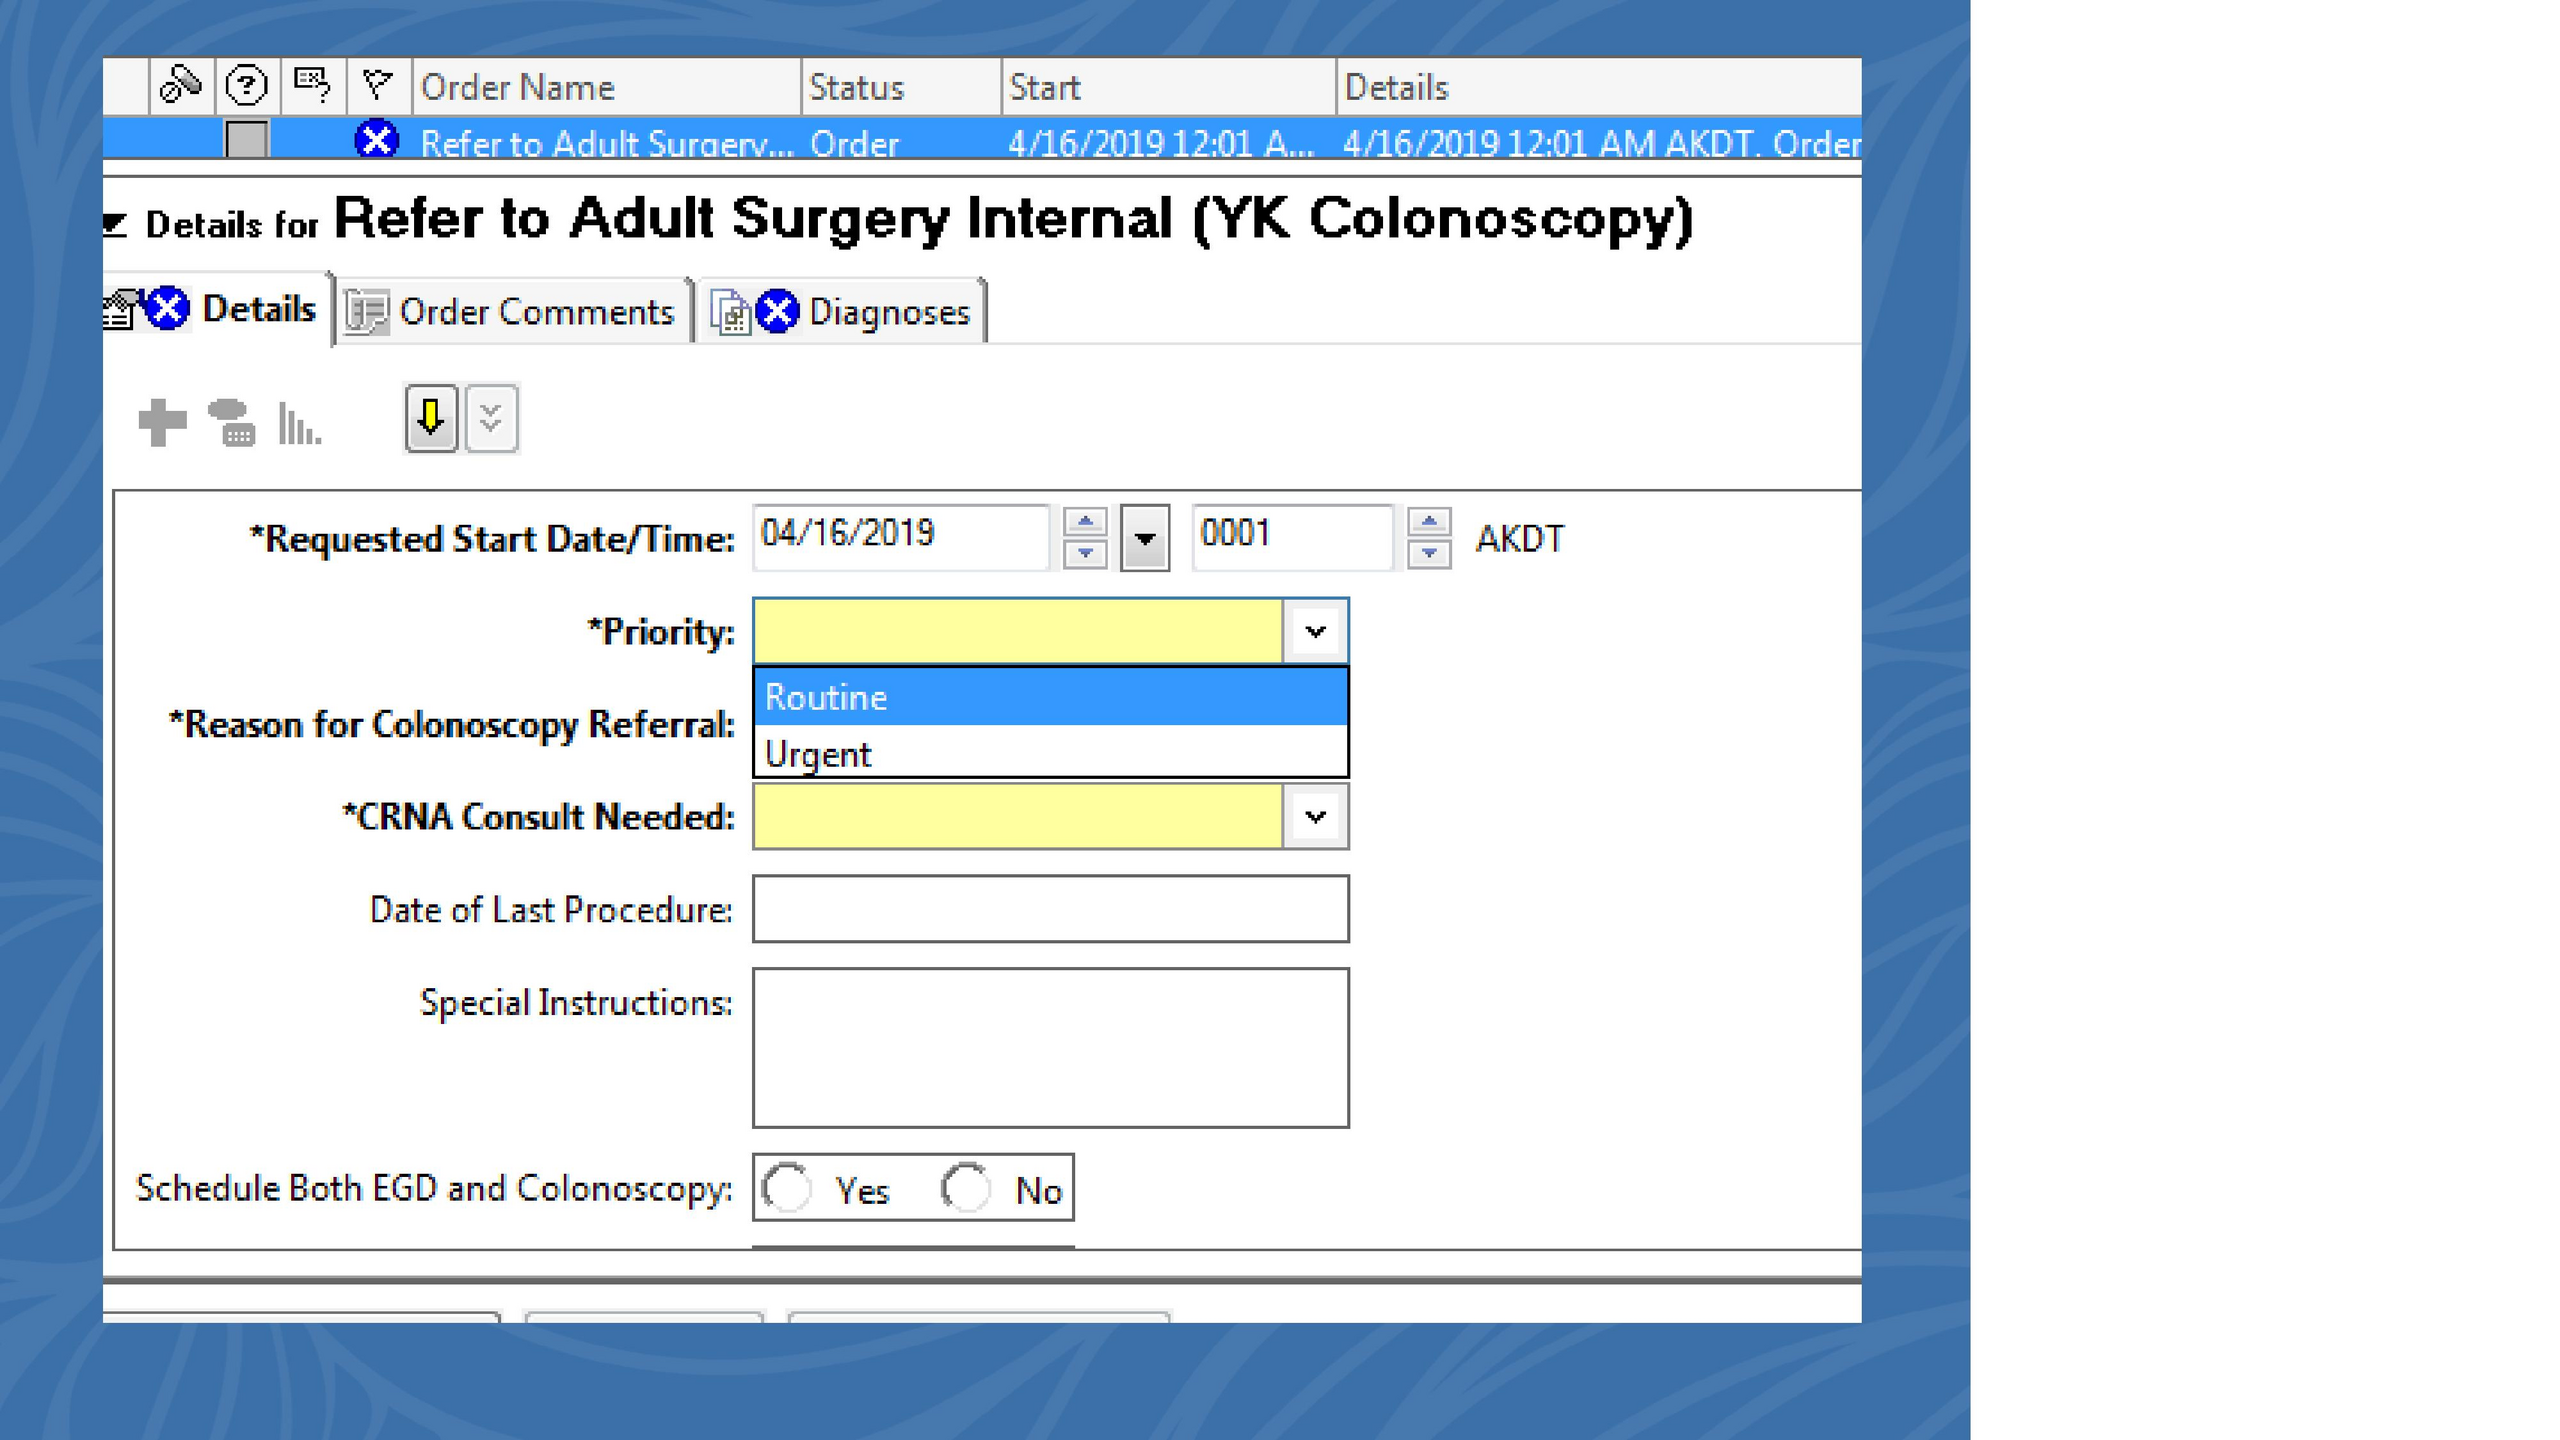Click the filter flag column header icon
Viewport: 2560px width, 1440px height.
[x=378, y=86]
